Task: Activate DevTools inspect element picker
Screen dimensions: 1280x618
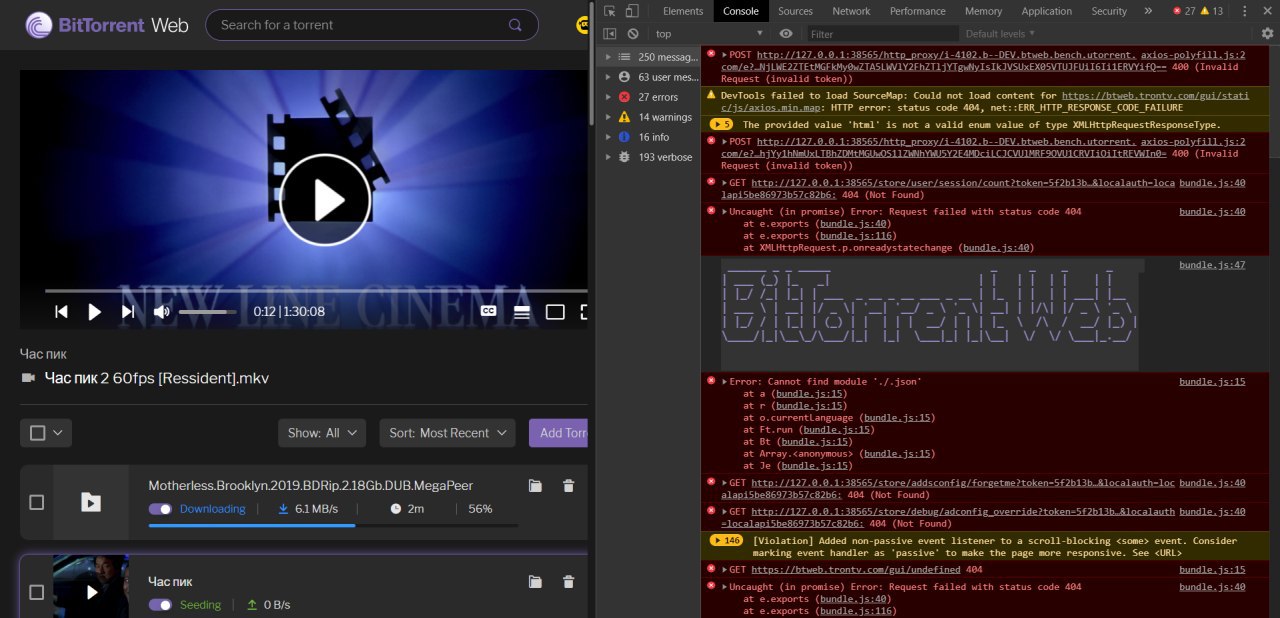Action: pos(610,11)
